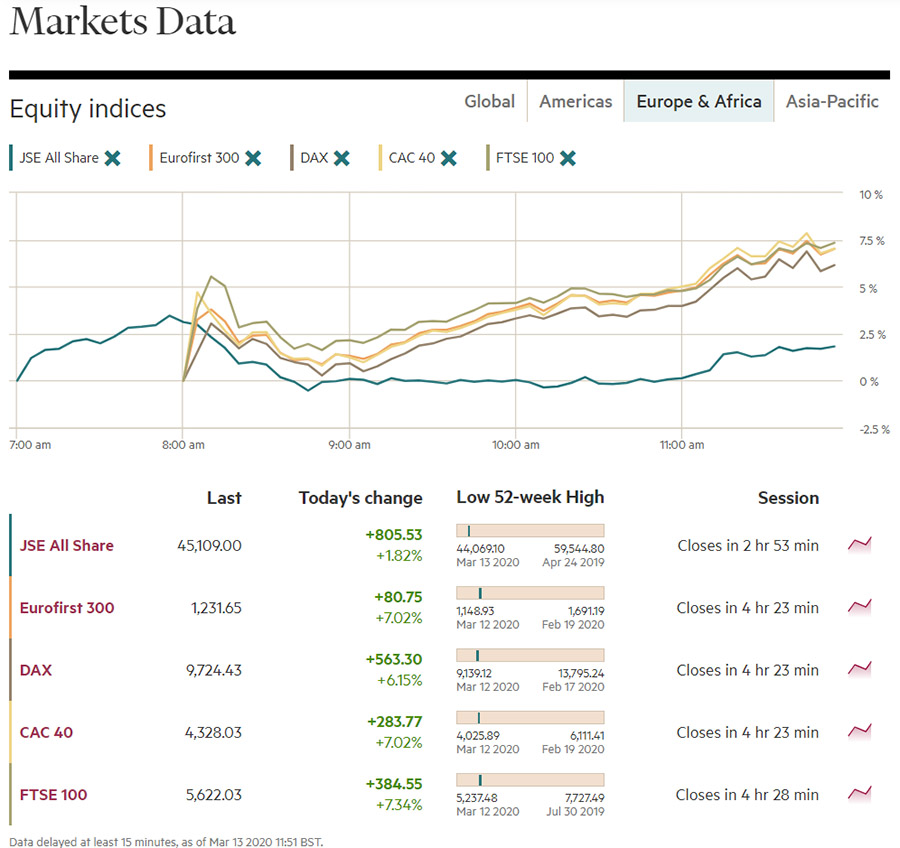The width and height of the screenshot is (900, 848).
Task: Open the DAX sparkline chart icon
Action: click(860, 669)
